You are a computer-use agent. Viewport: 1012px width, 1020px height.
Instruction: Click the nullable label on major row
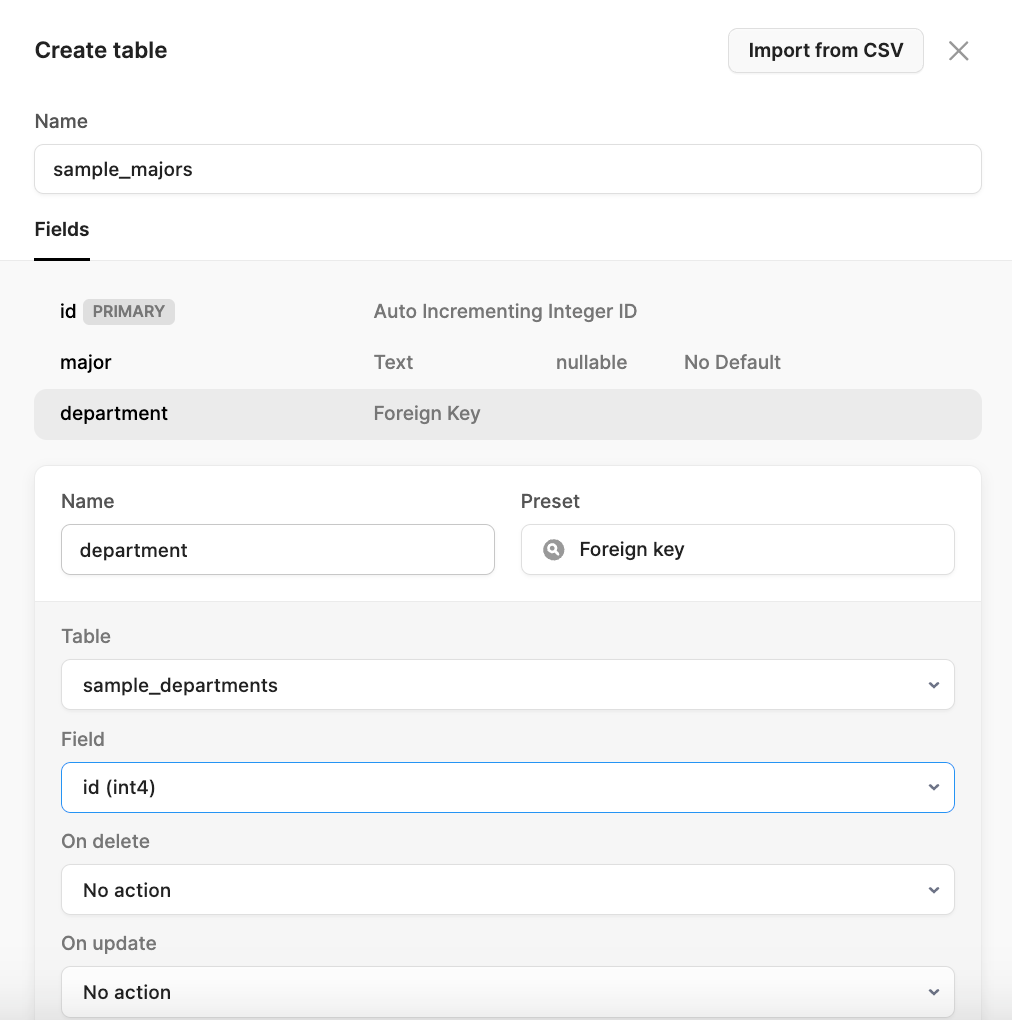point(591,362)
